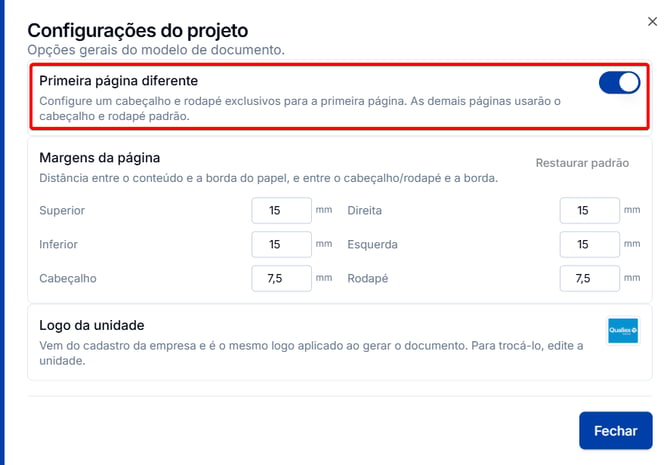Screen dimensions: 670x465
Task: Focus the Rodapé distance value field
Action: 590,279
